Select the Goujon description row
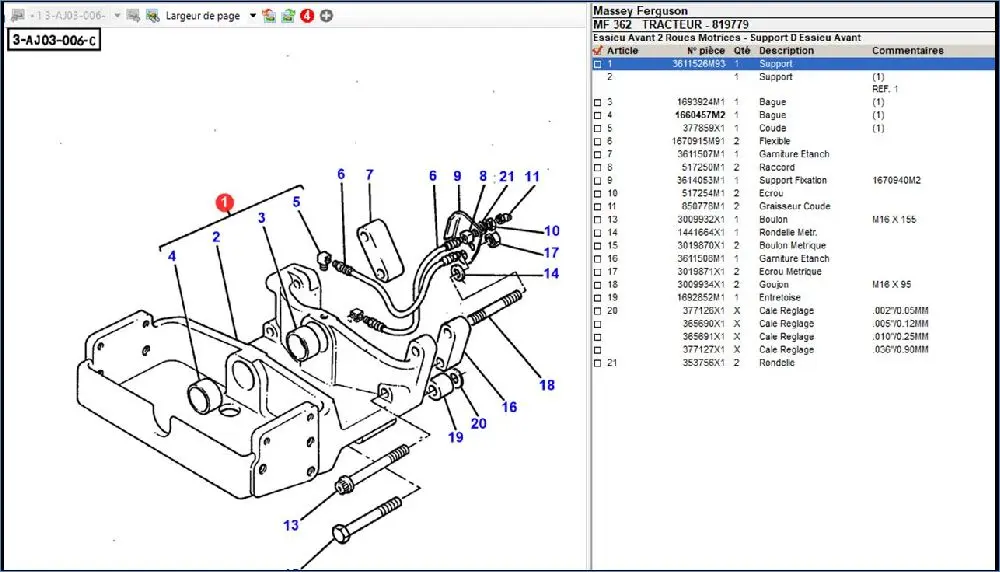The image size is (1000, 572). point(774,284)
